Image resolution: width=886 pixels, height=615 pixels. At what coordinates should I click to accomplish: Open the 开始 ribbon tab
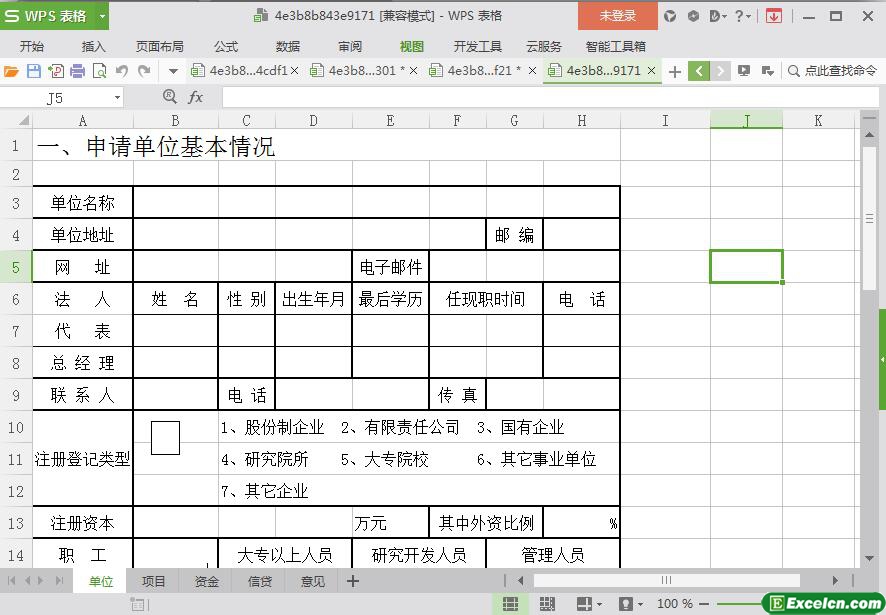32,46
